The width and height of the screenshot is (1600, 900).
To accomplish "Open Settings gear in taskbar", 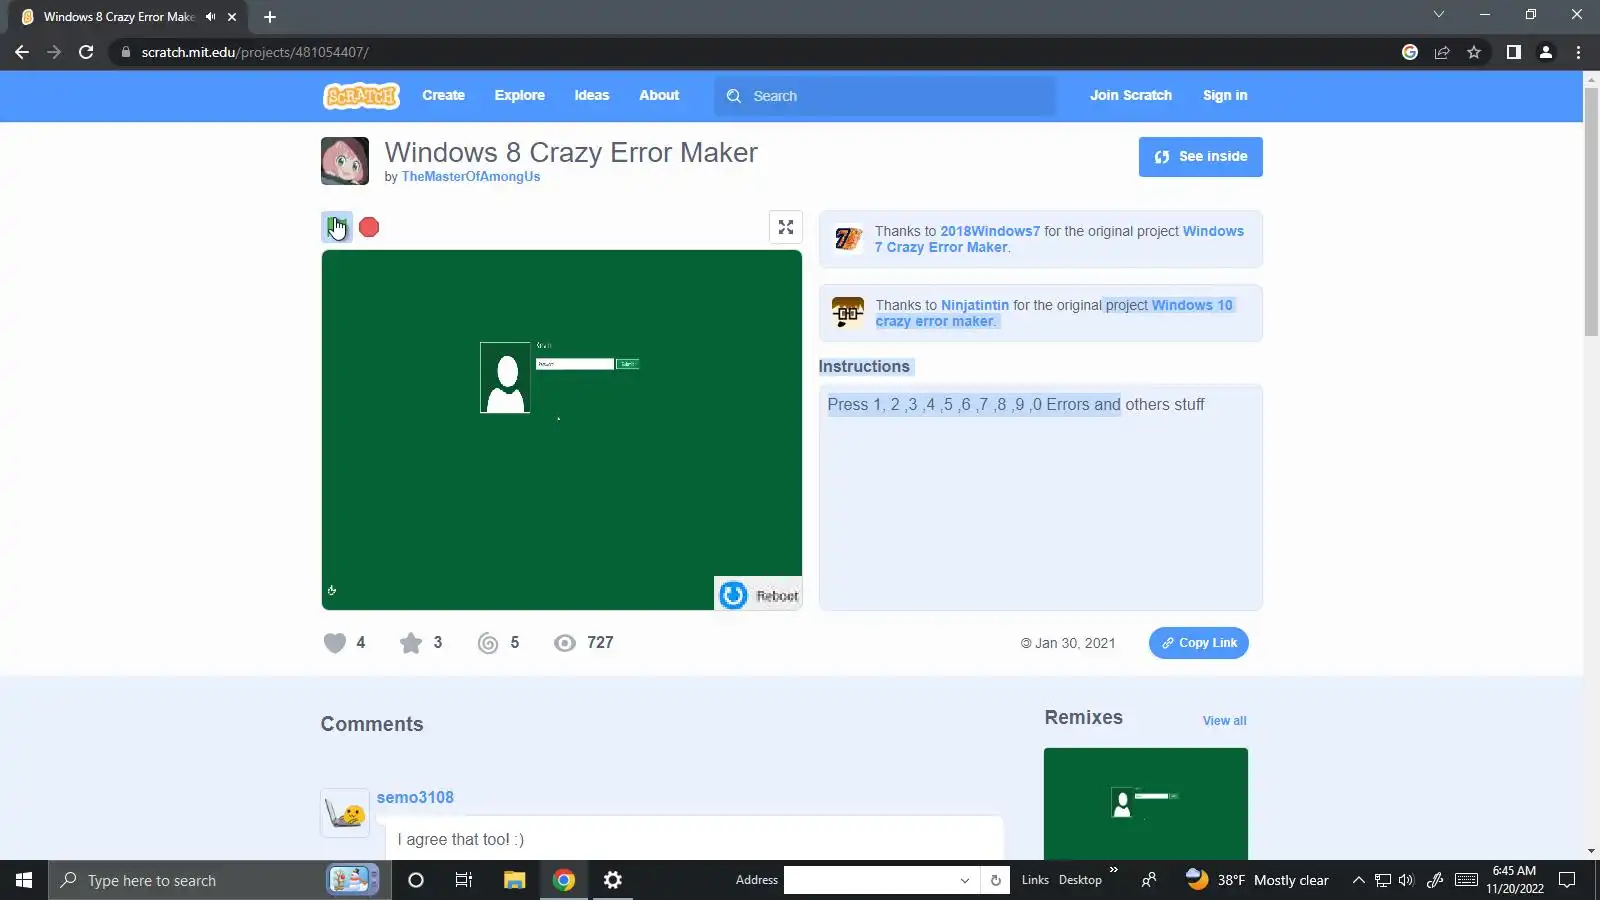I will tap(613, 880).
